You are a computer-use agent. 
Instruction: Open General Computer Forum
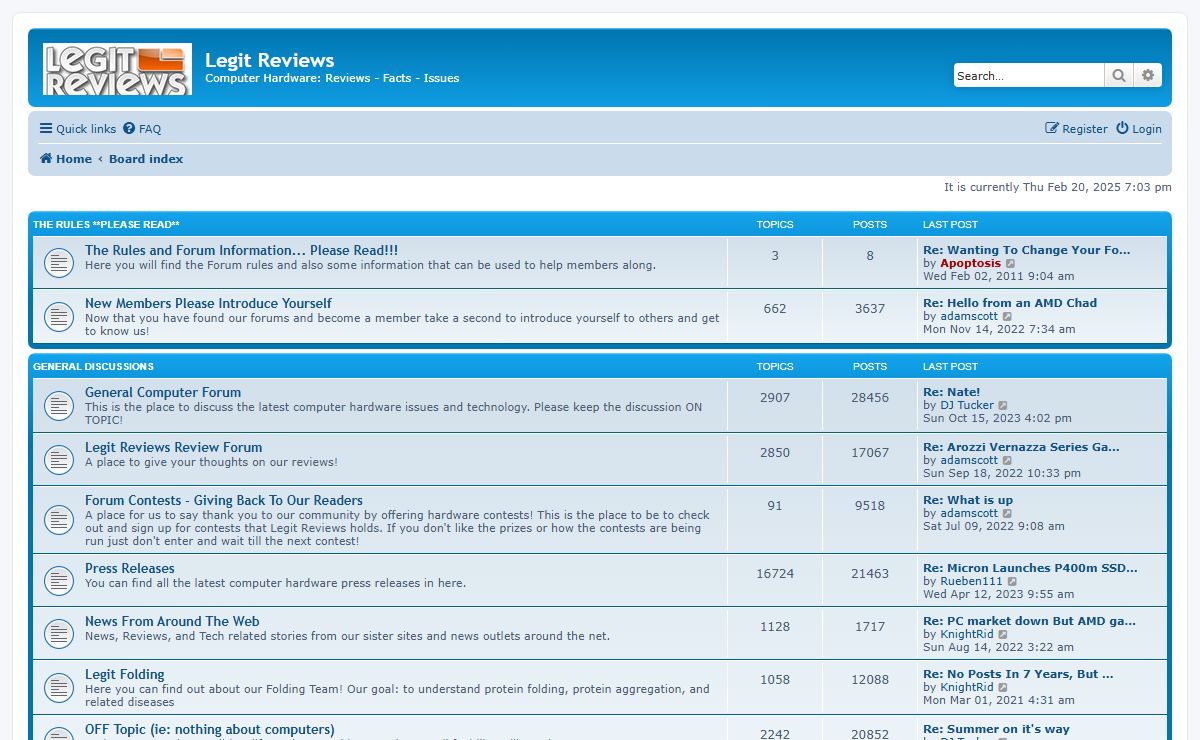163,392
